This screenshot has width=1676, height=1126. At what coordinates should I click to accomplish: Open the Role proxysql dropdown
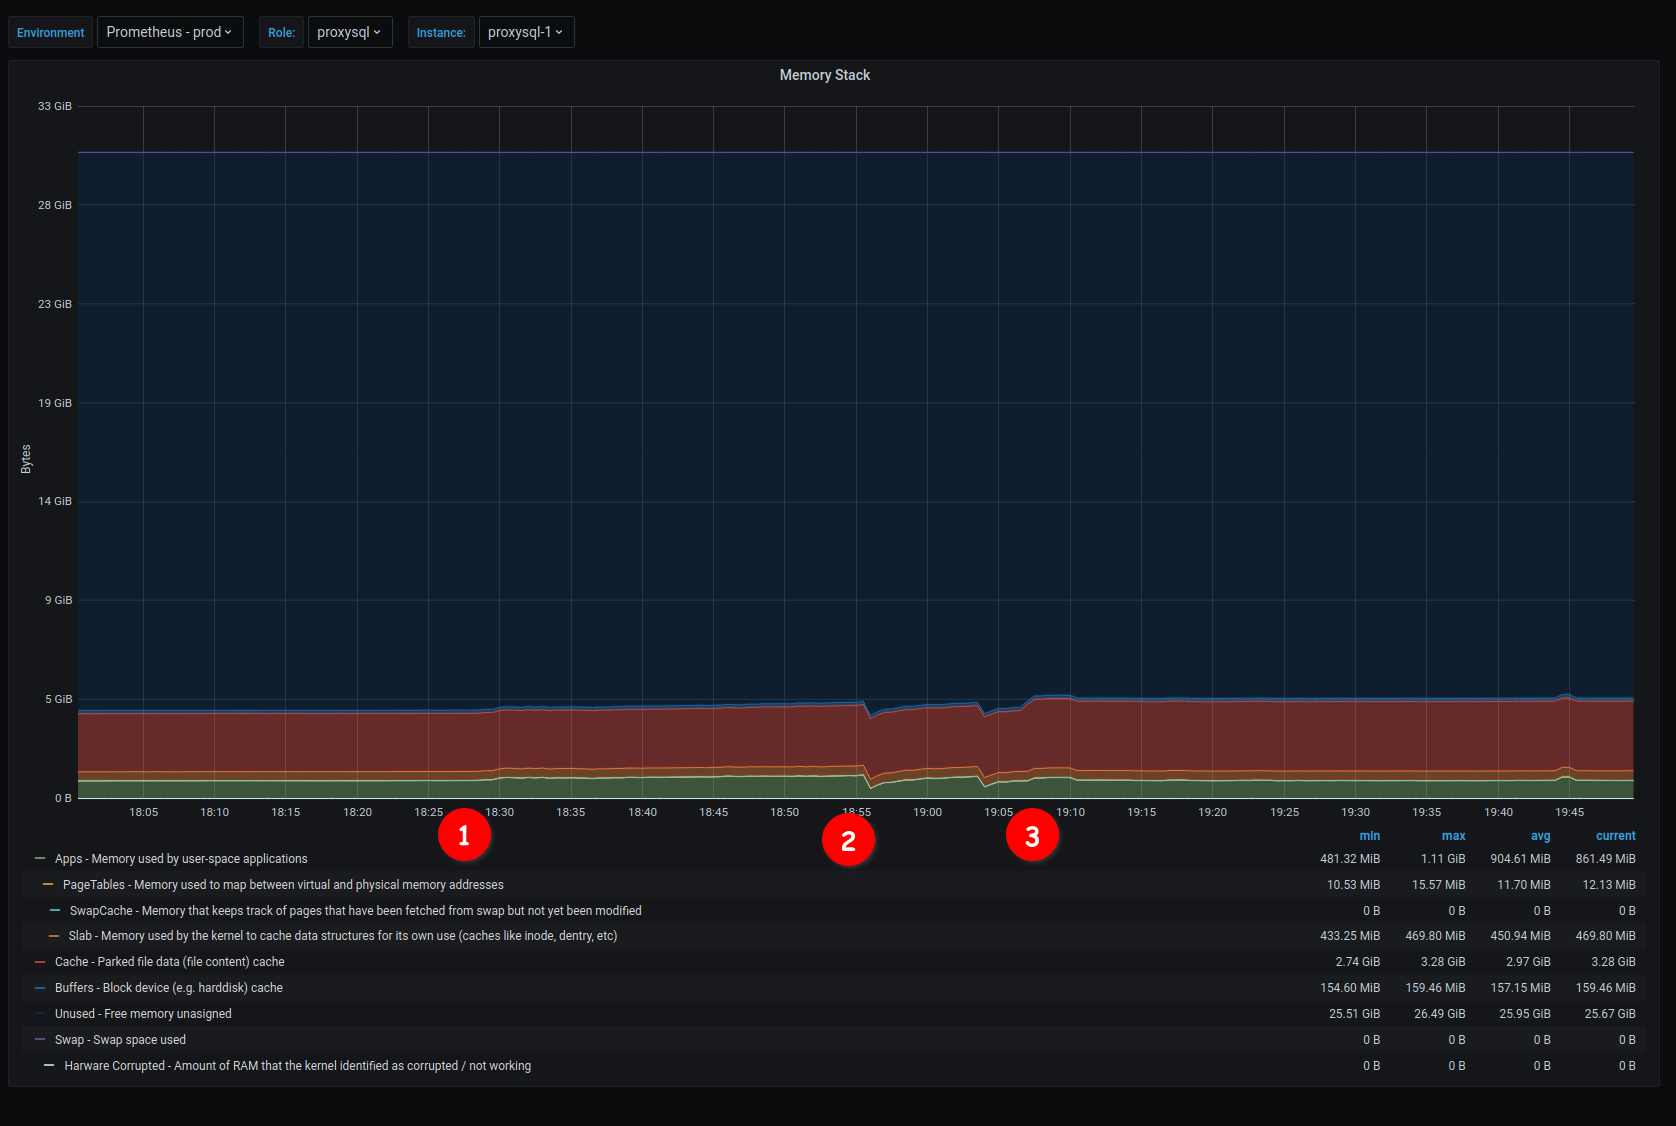pyautogui.click(x=349, y=32)
